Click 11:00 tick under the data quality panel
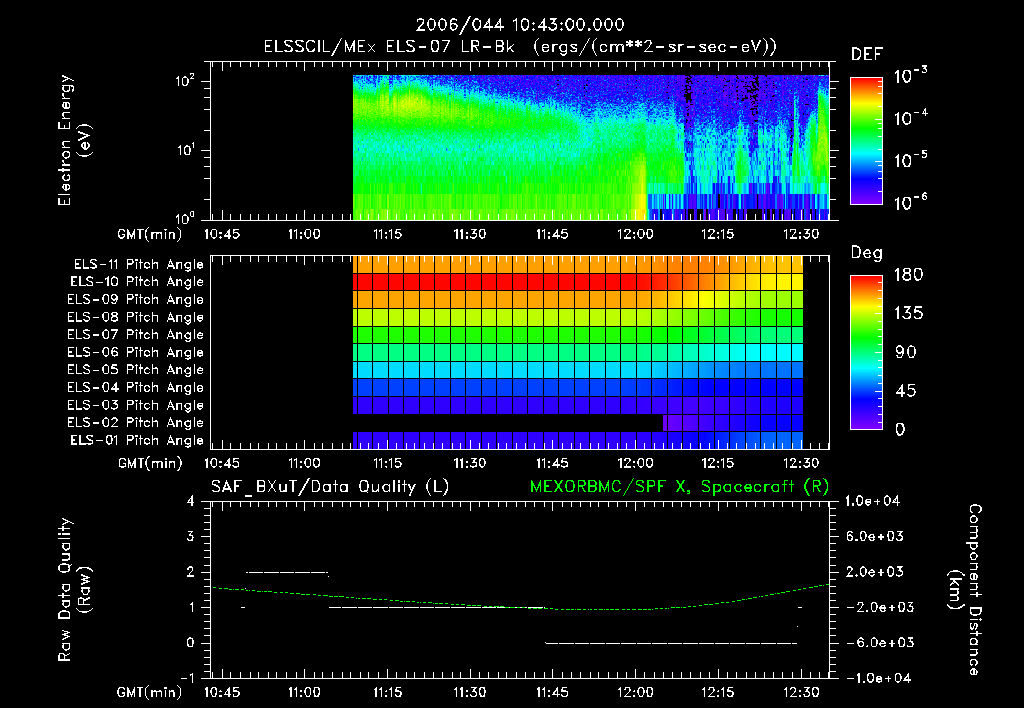1024x708 pixels. pos(304,692)
